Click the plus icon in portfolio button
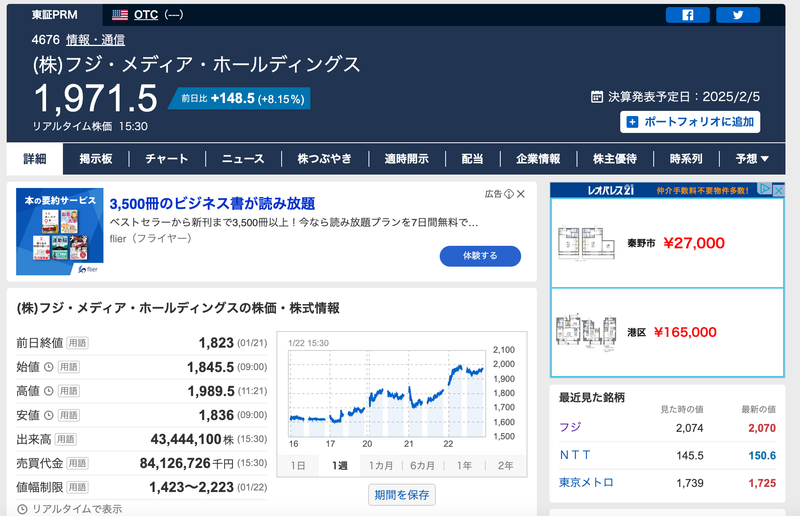This screenshot has height=516, width=800. pyautogui.click(x=632, y=122)
